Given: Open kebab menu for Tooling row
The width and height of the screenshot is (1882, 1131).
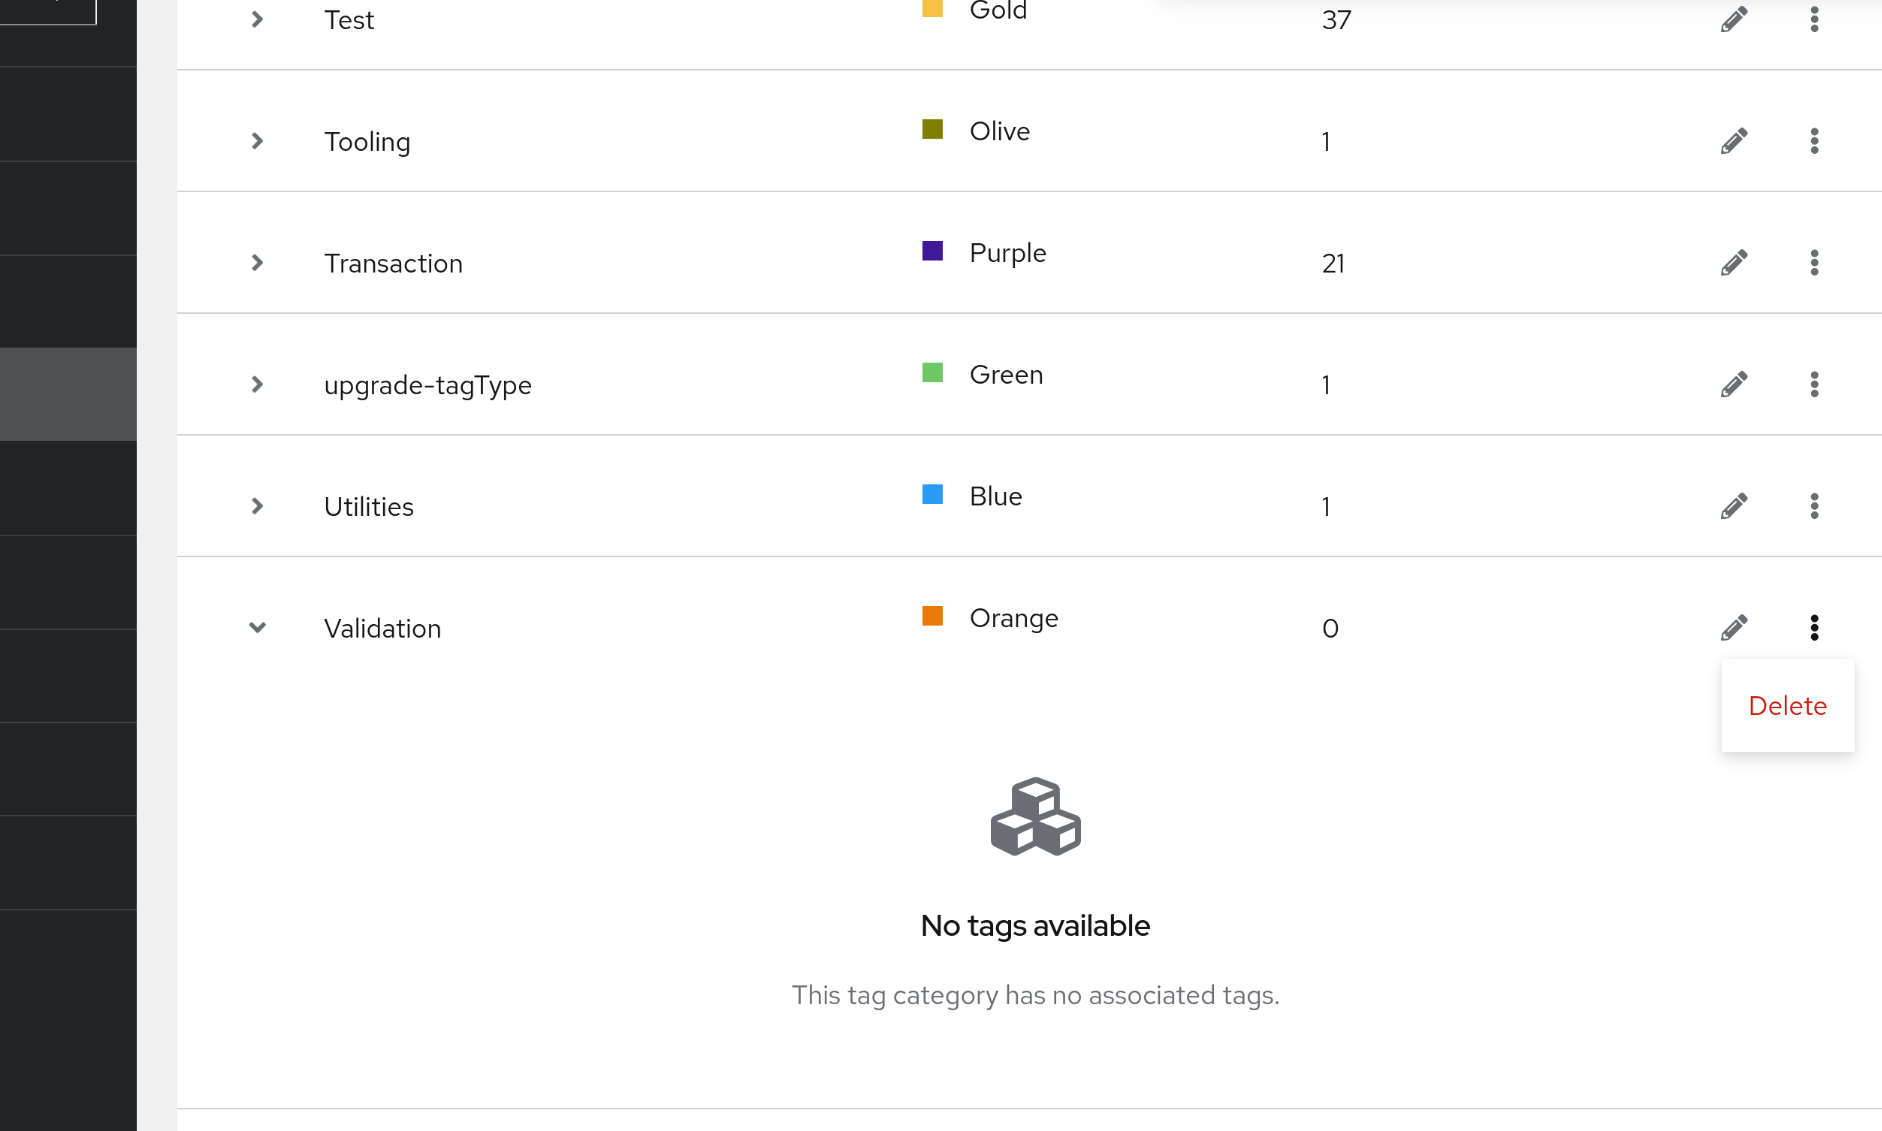Looking at the screenshot, I should [1814, 141].
